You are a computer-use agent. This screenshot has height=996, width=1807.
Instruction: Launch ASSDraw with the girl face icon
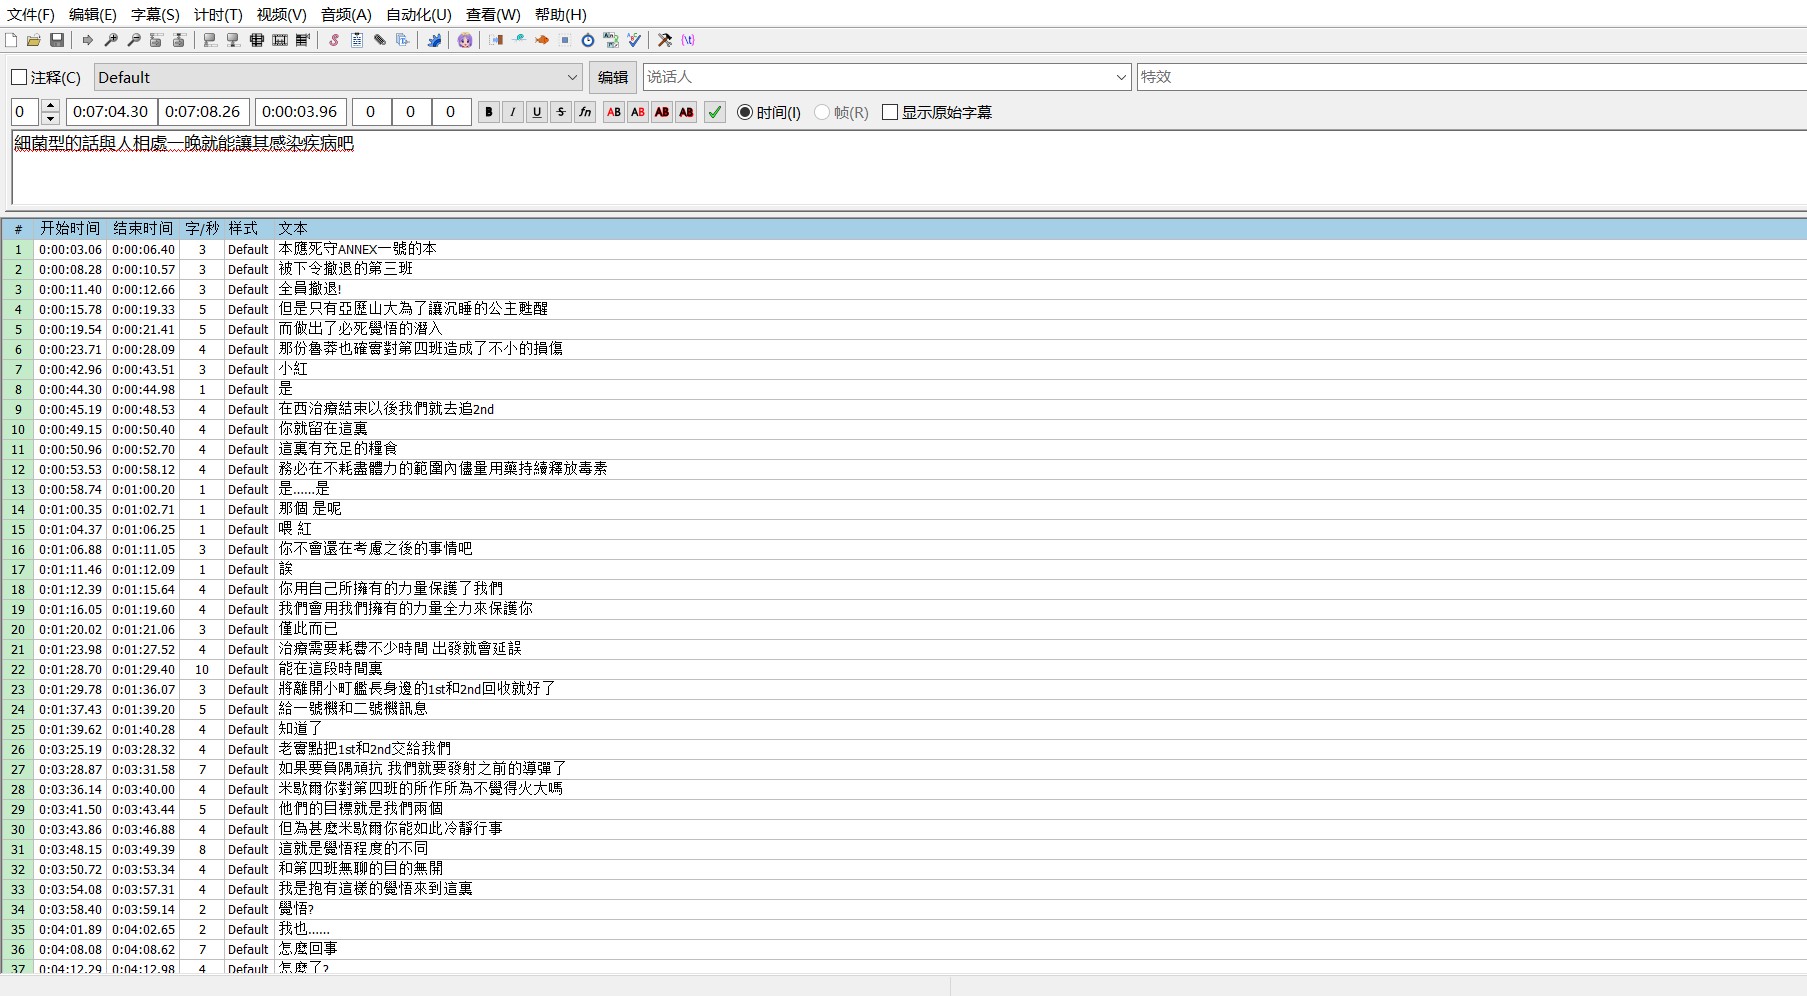464,40
